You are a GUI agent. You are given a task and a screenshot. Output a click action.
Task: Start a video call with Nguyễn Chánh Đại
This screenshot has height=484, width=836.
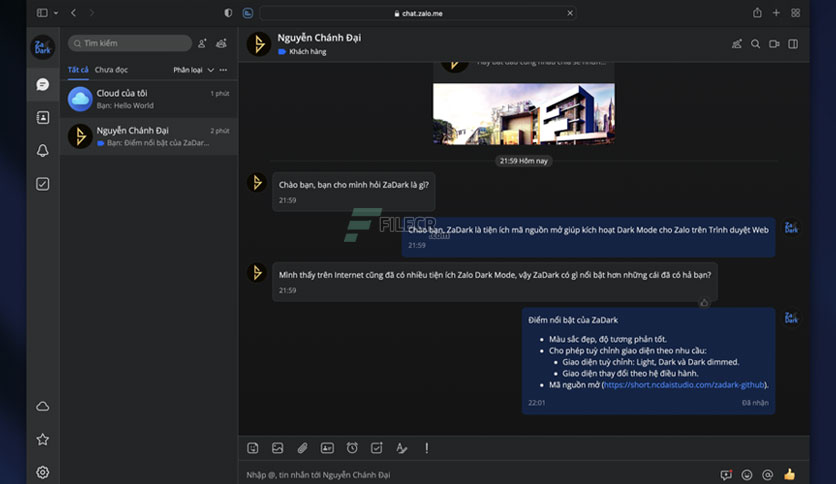(774, 44)
